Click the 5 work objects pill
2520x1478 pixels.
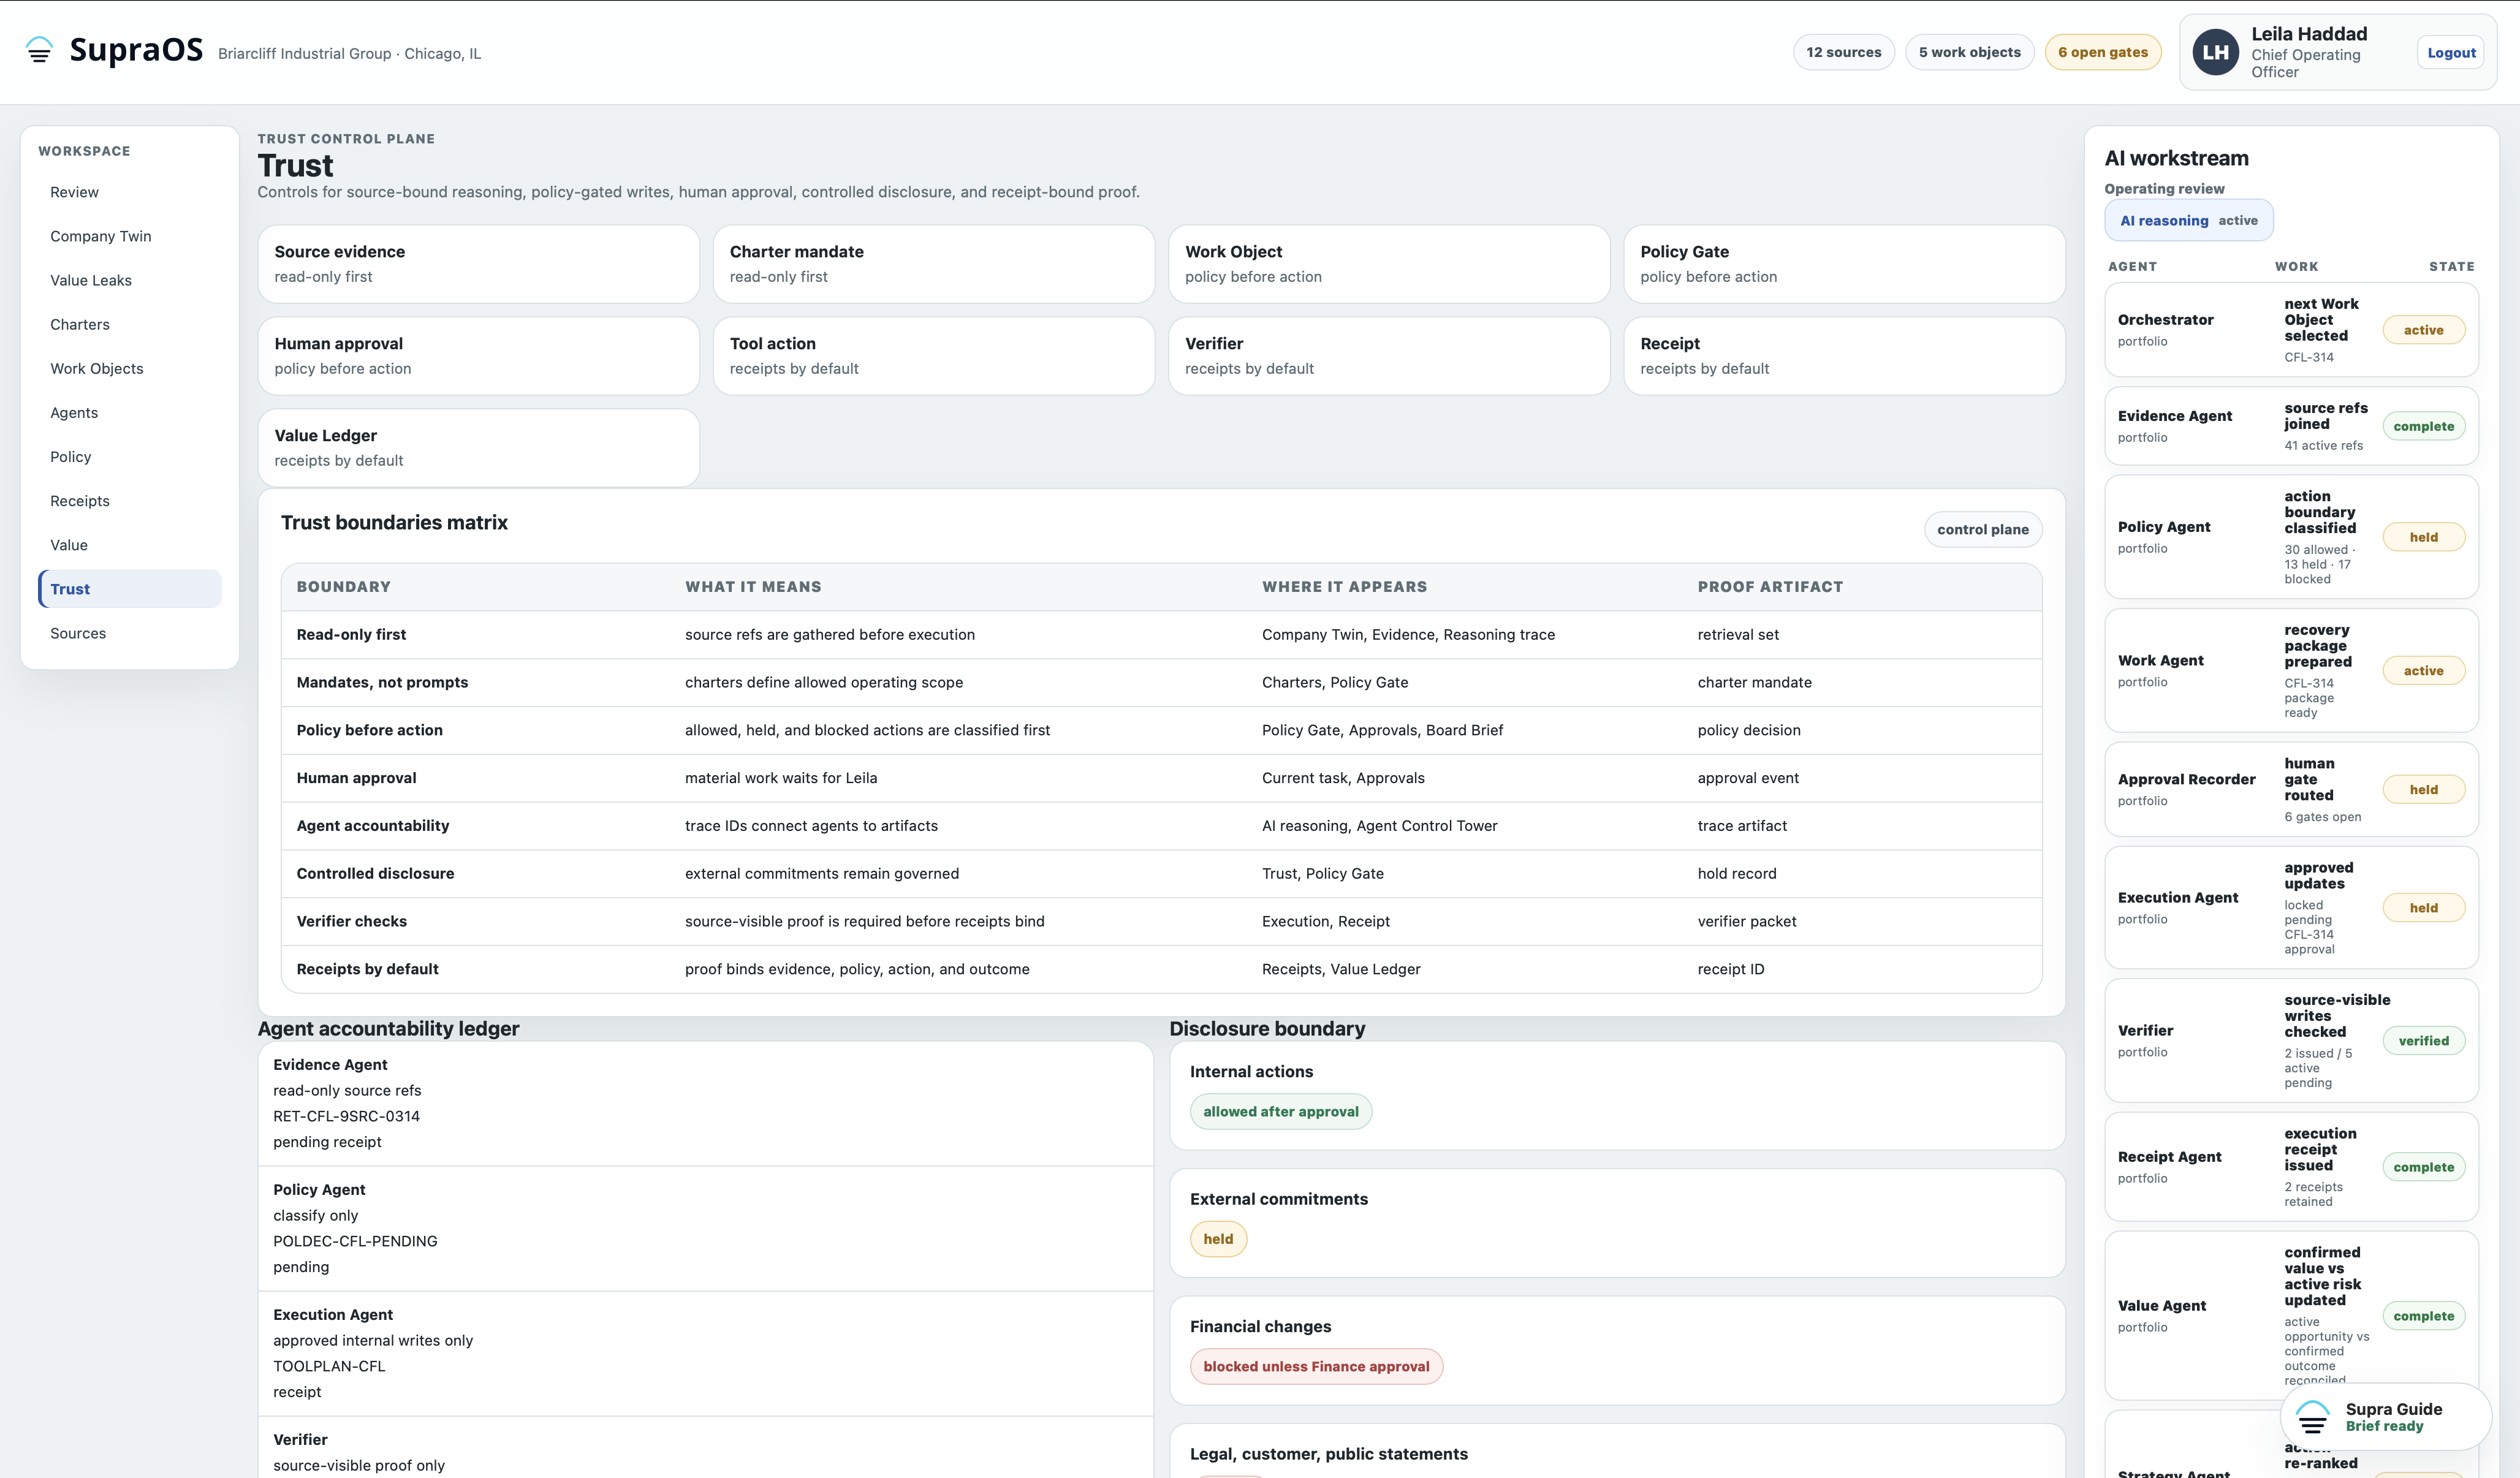pos(1969,52)
